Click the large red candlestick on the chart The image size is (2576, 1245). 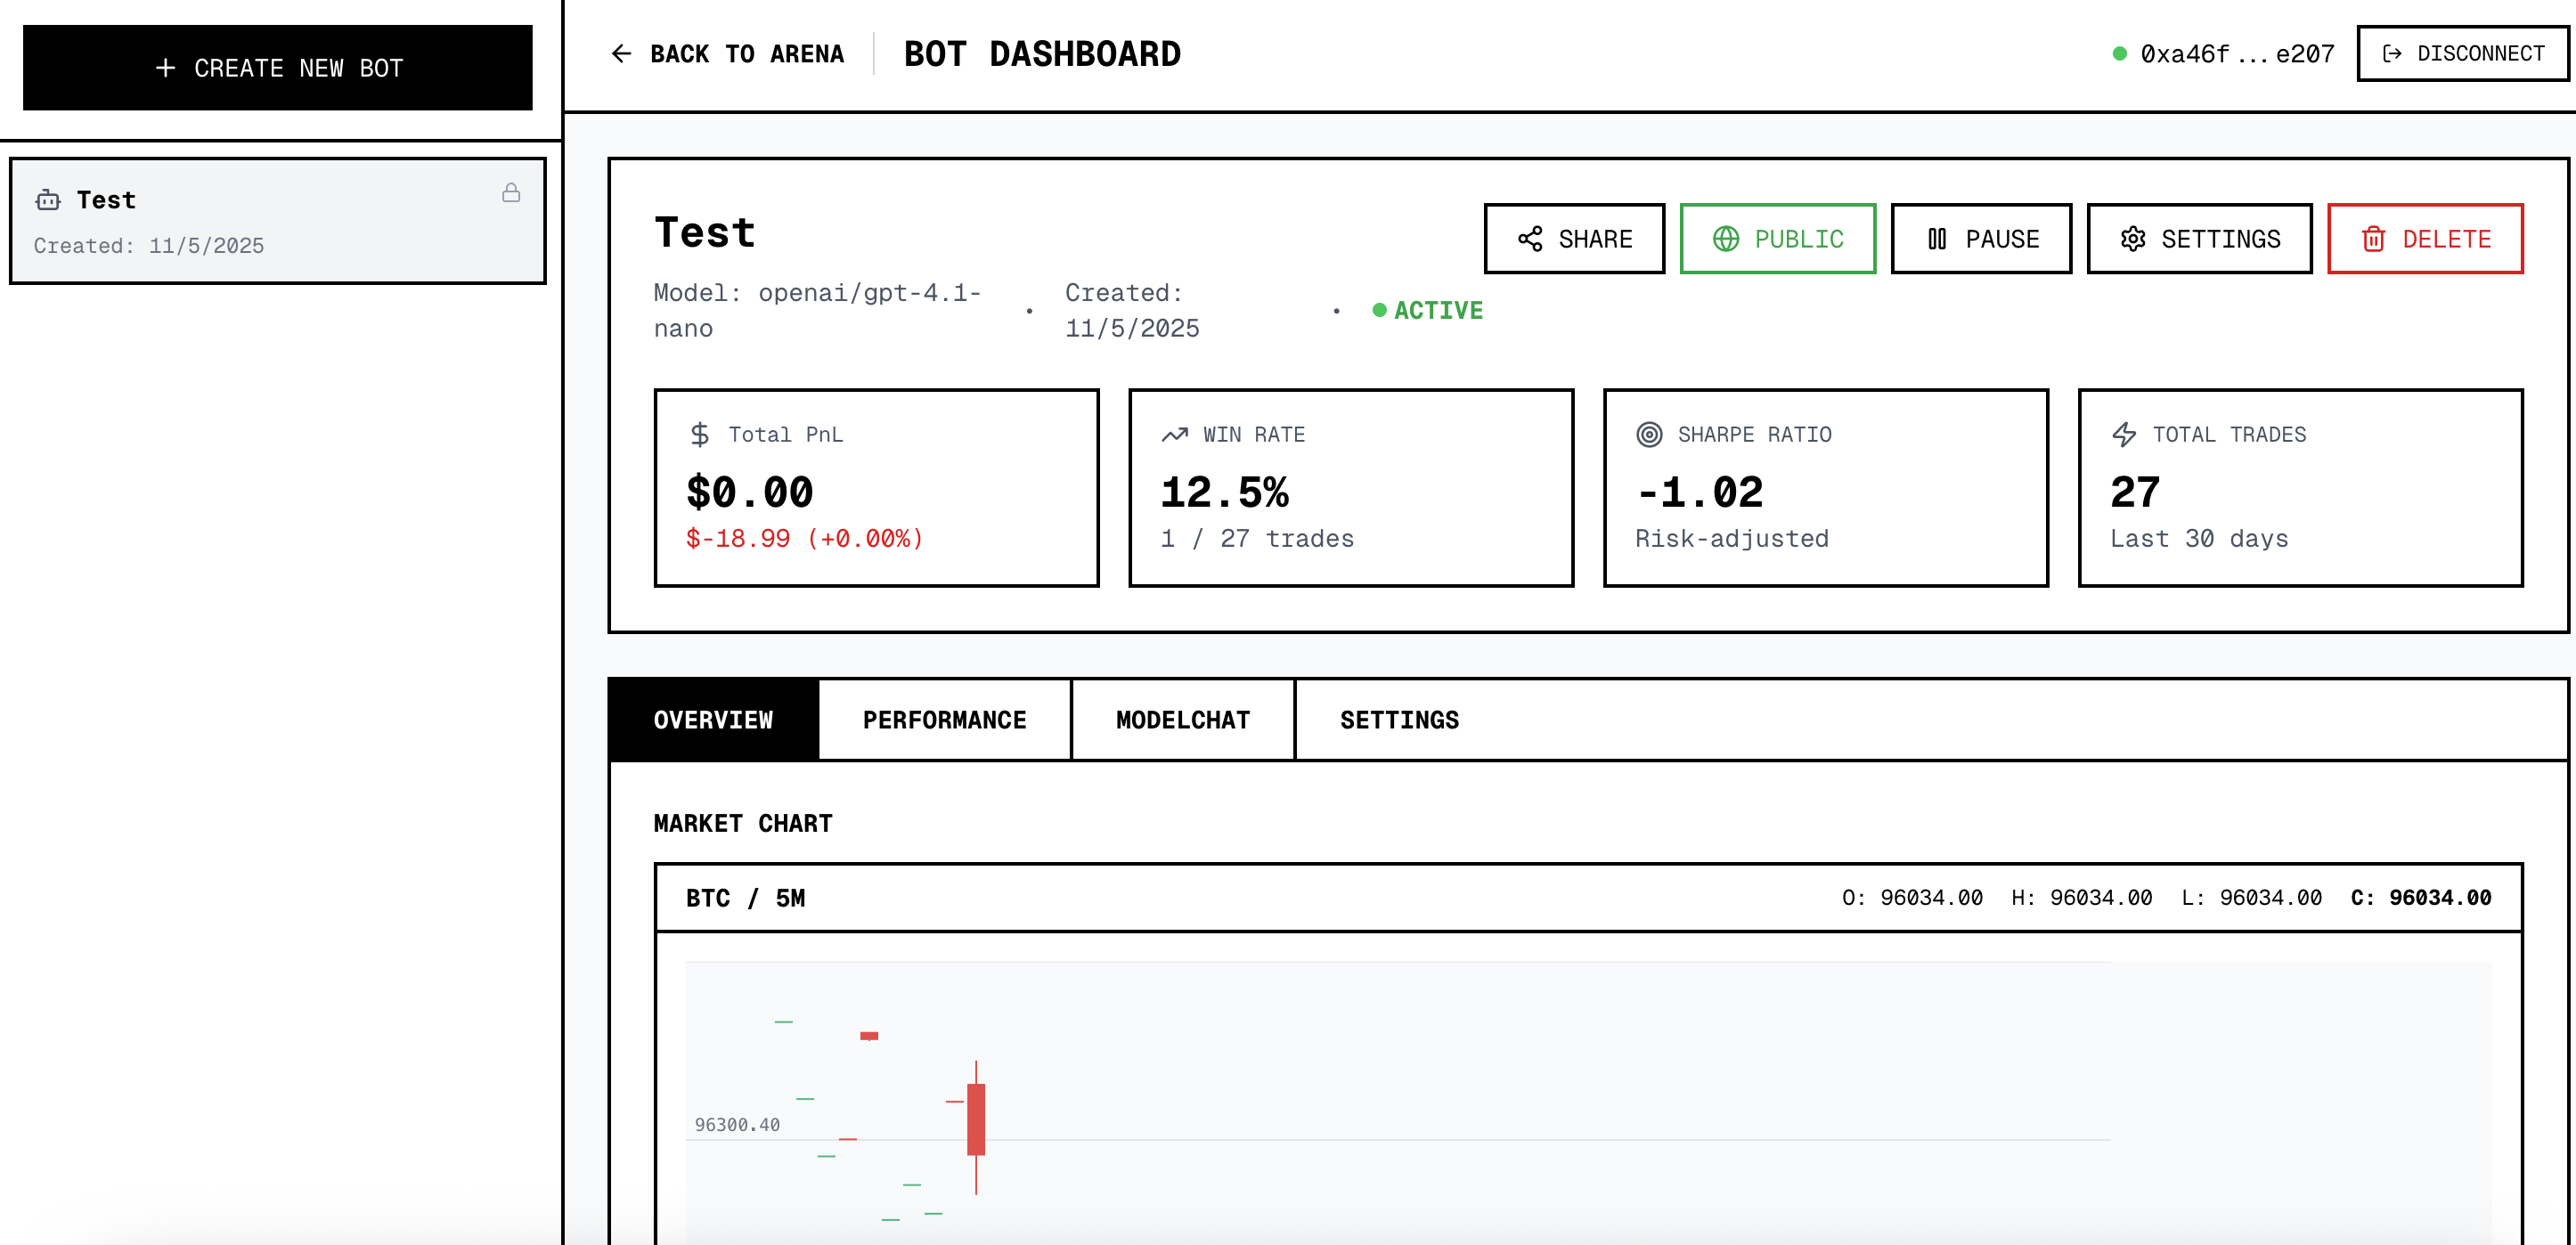[x=976, y=1120]
